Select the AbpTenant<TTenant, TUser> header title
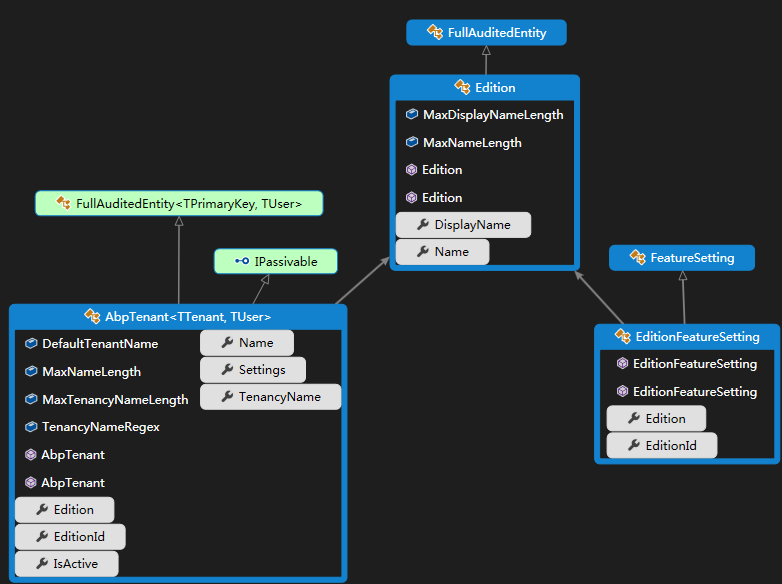782x584 pixels. pyautogui.click(x=188, y=317)
